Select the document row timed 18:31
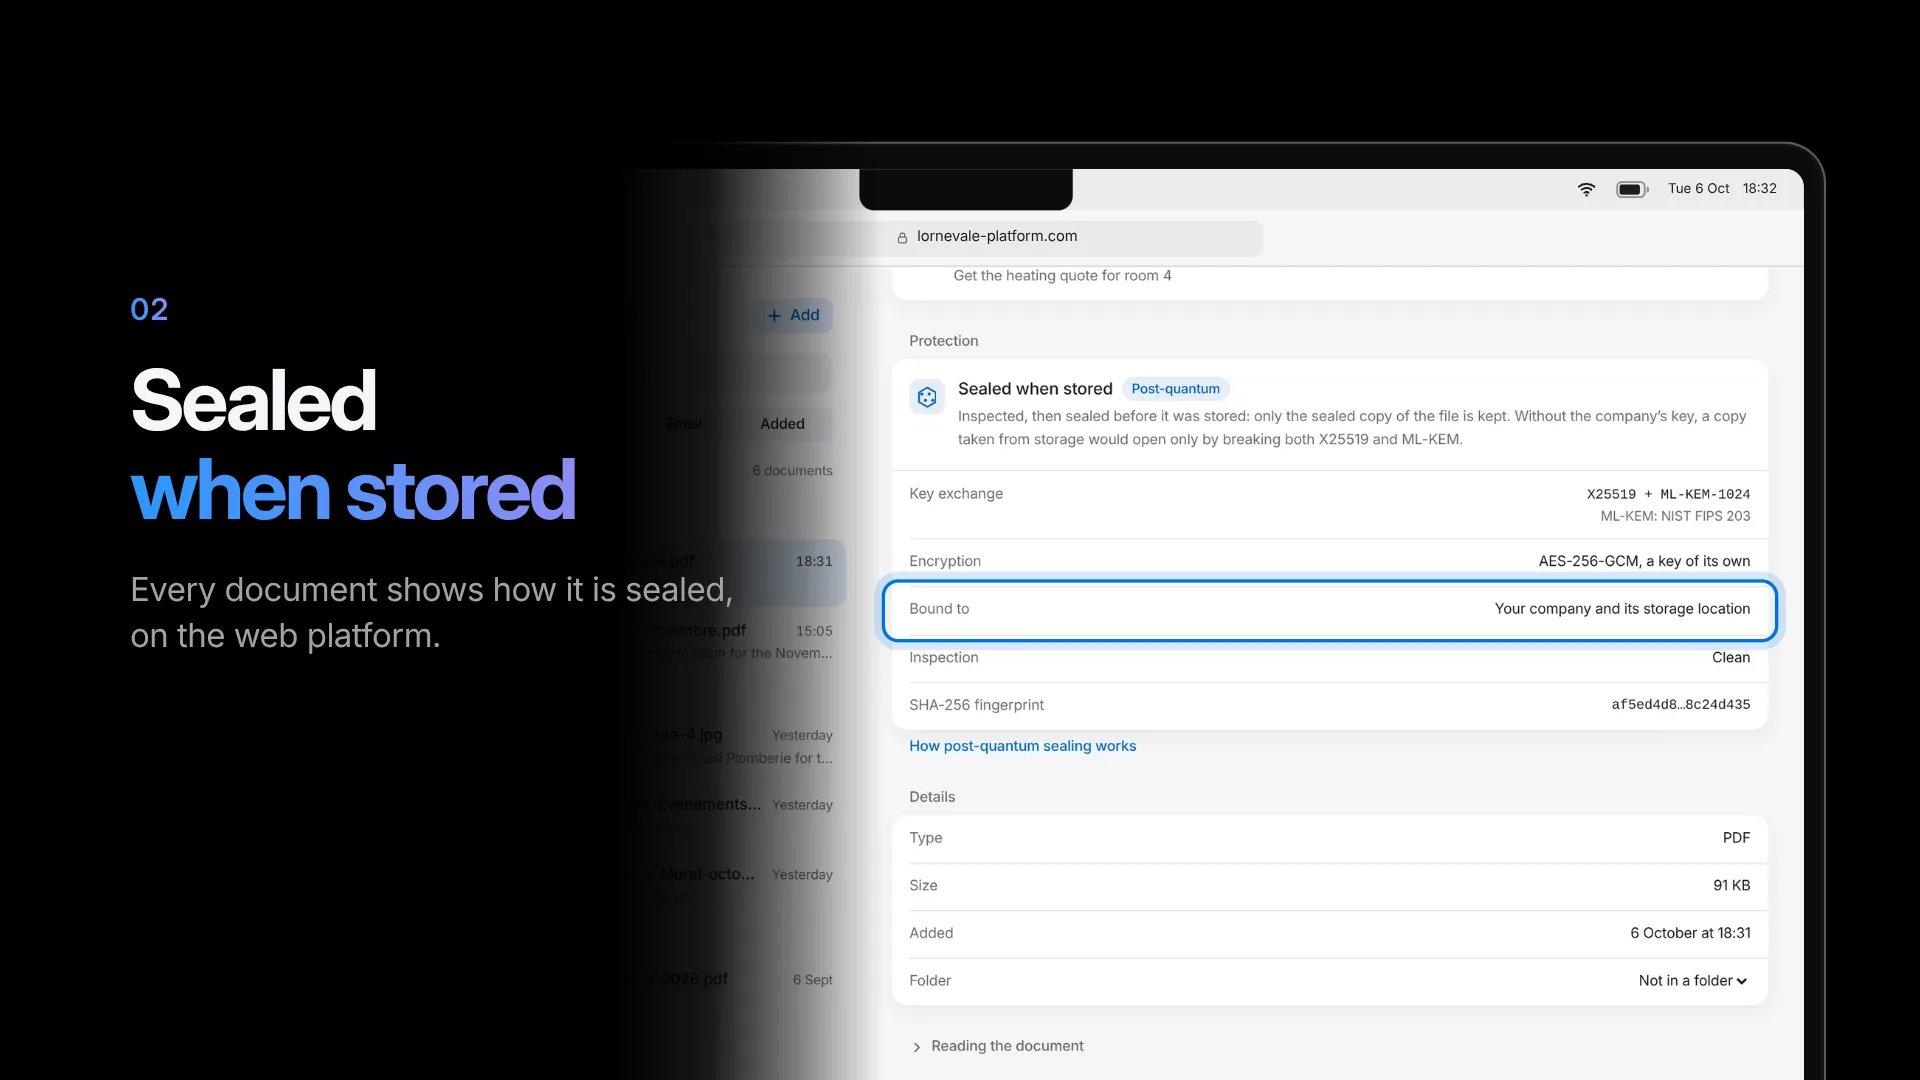This screenshot has width=1920, height=1080. [735, 573]
